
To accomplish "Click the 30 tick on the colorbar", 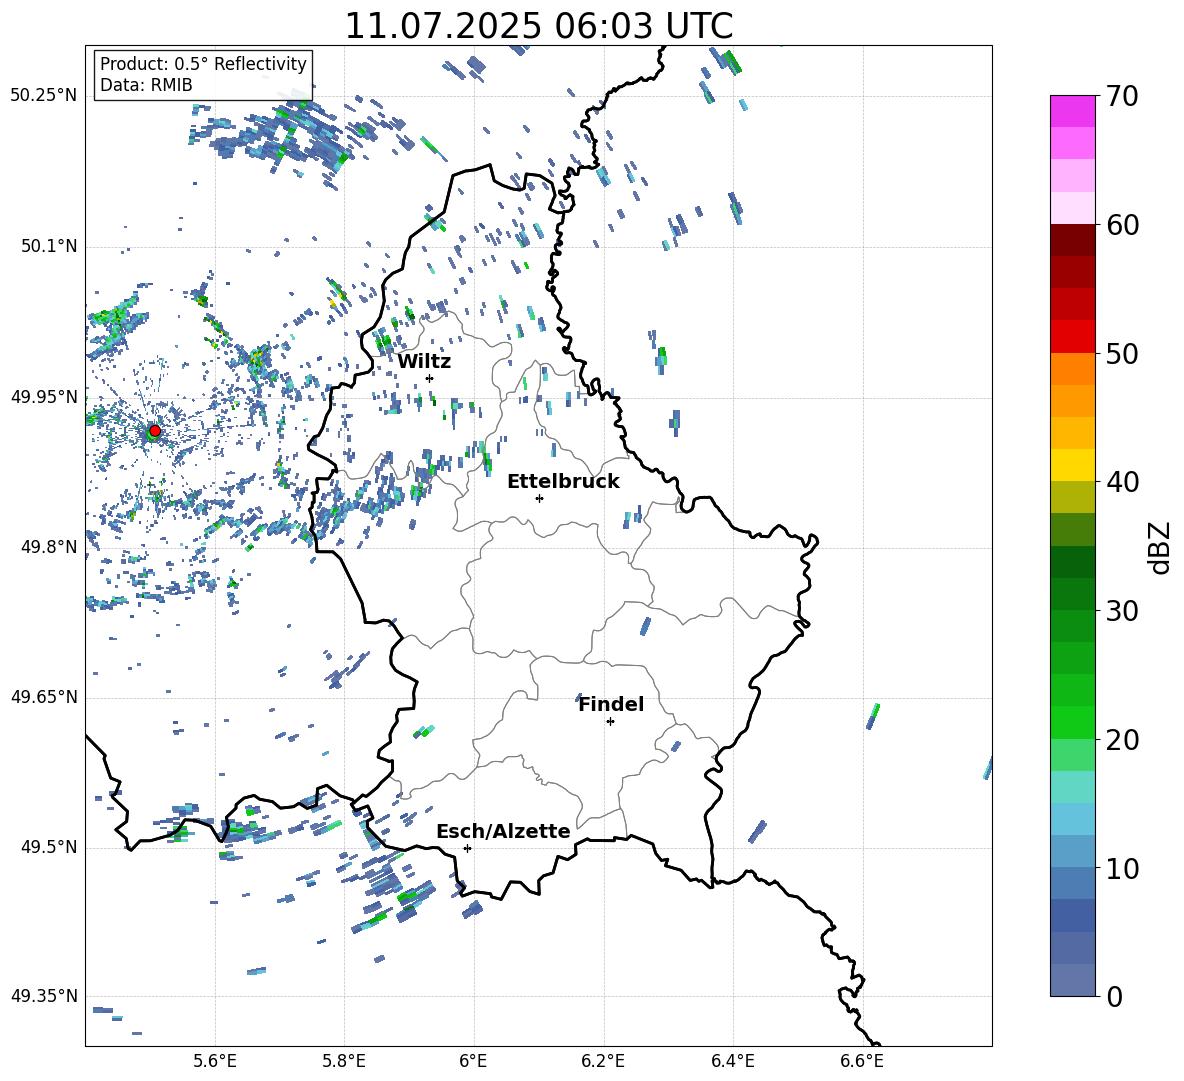I will pyautogui.click(x=1122, y=611).
